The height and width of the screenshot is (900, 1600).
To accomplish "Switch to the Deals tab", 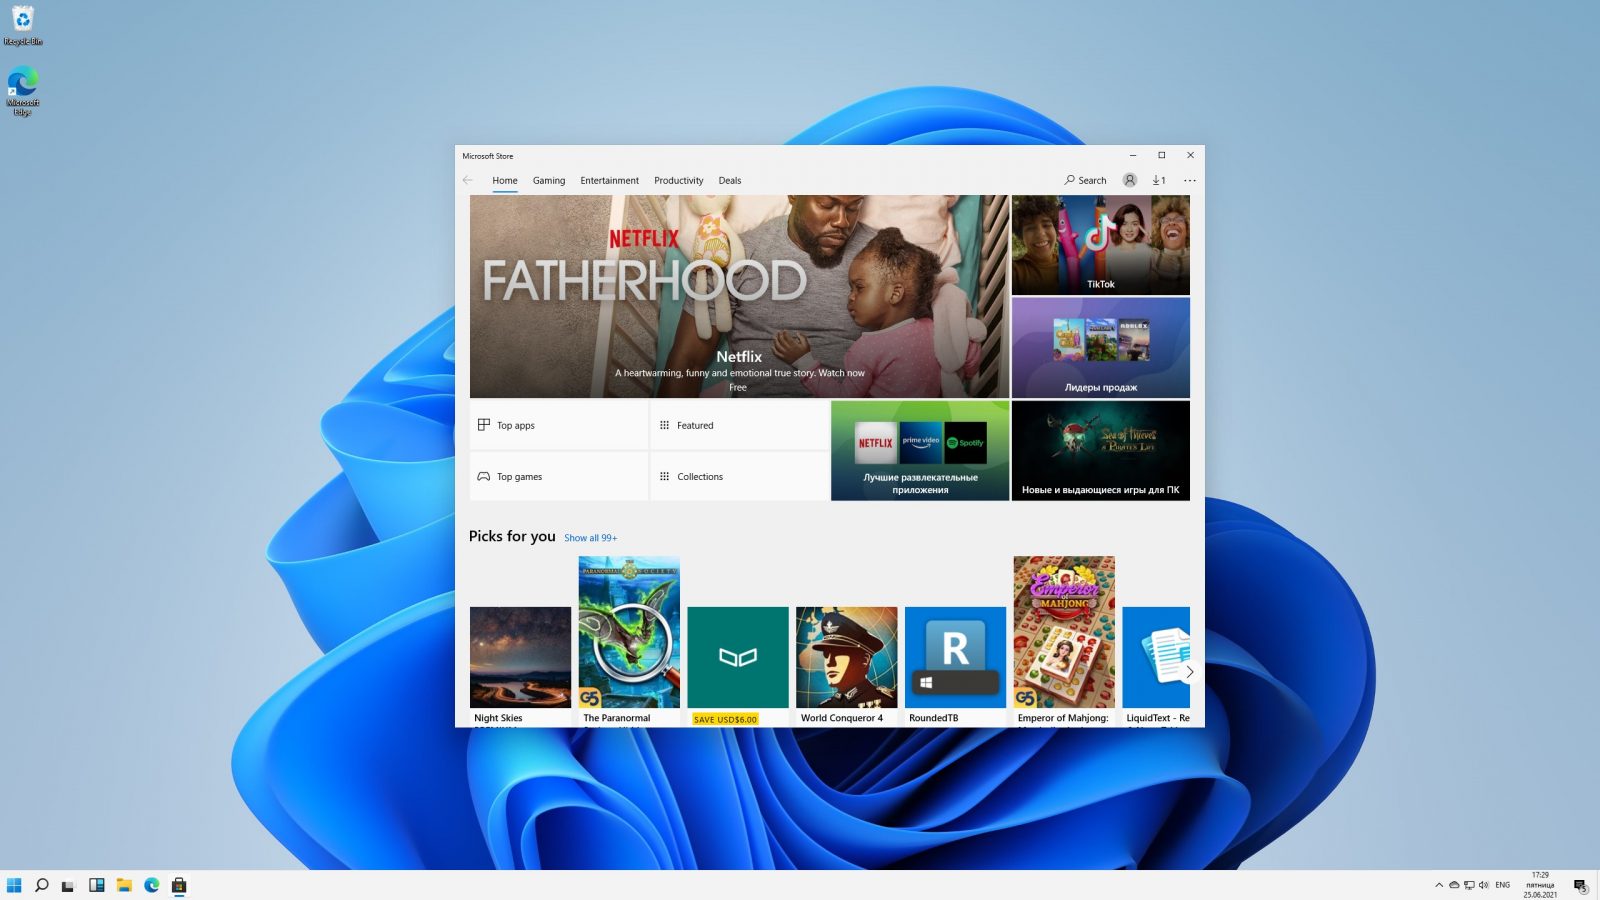I will coord(730,181).
